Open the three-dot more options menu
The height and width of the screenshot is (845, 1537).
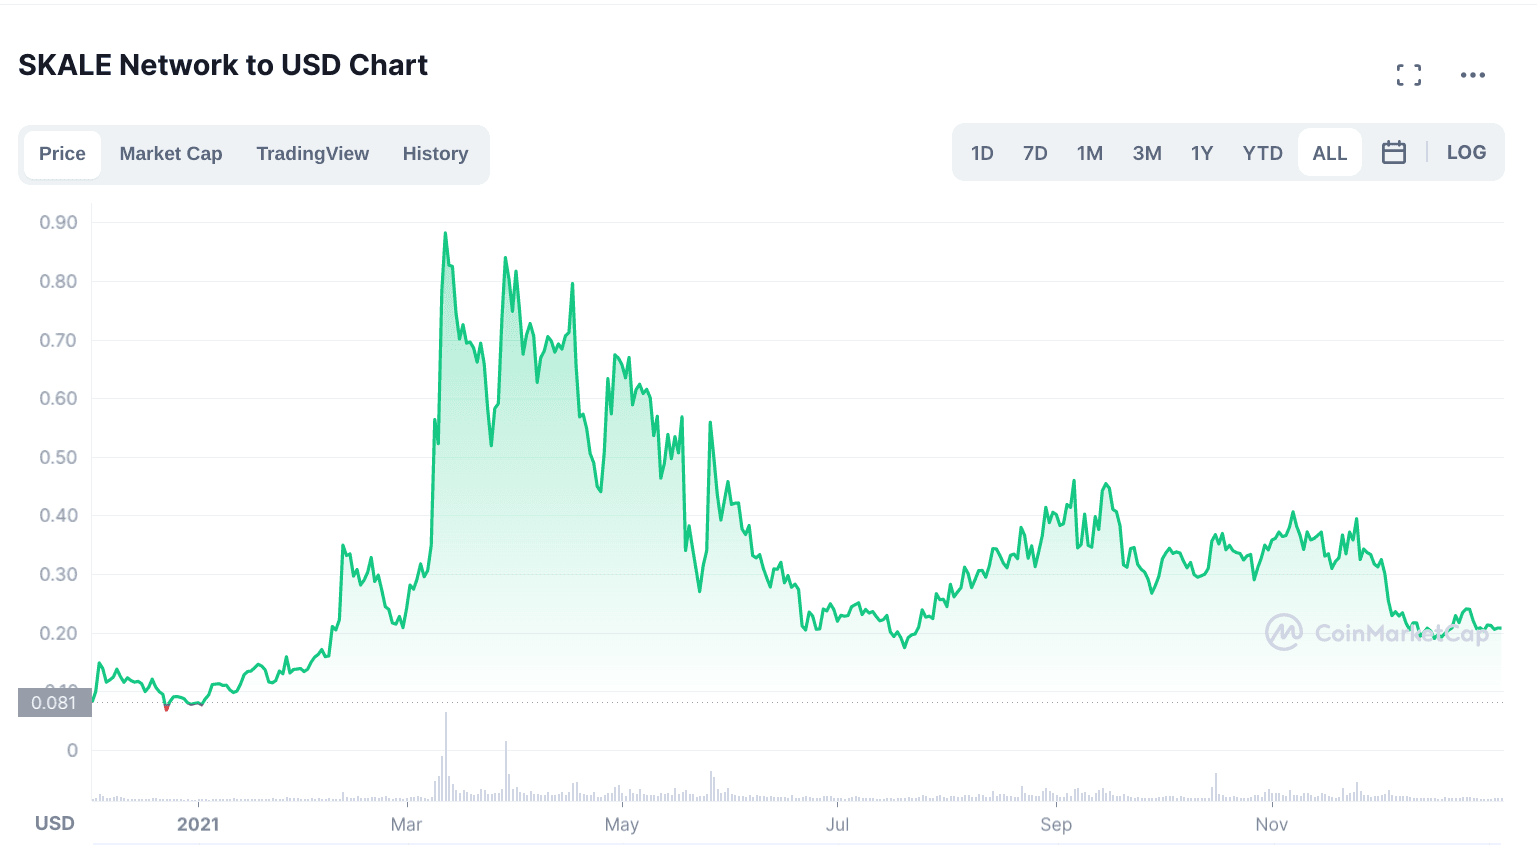(x=1472, y=75)
